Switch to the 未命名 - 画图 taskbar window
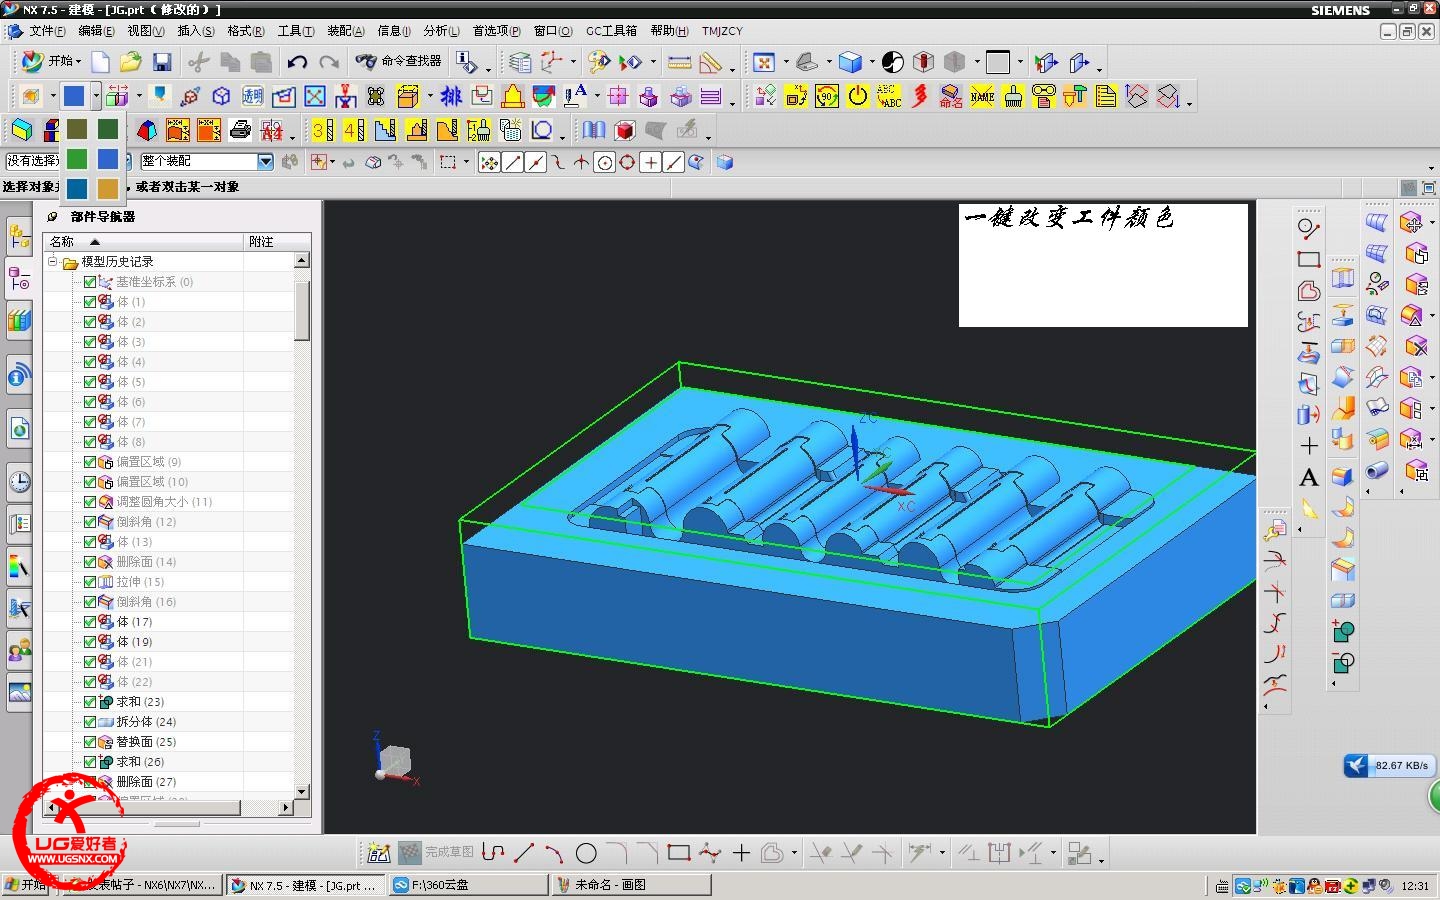 click(x=630, y=885)
